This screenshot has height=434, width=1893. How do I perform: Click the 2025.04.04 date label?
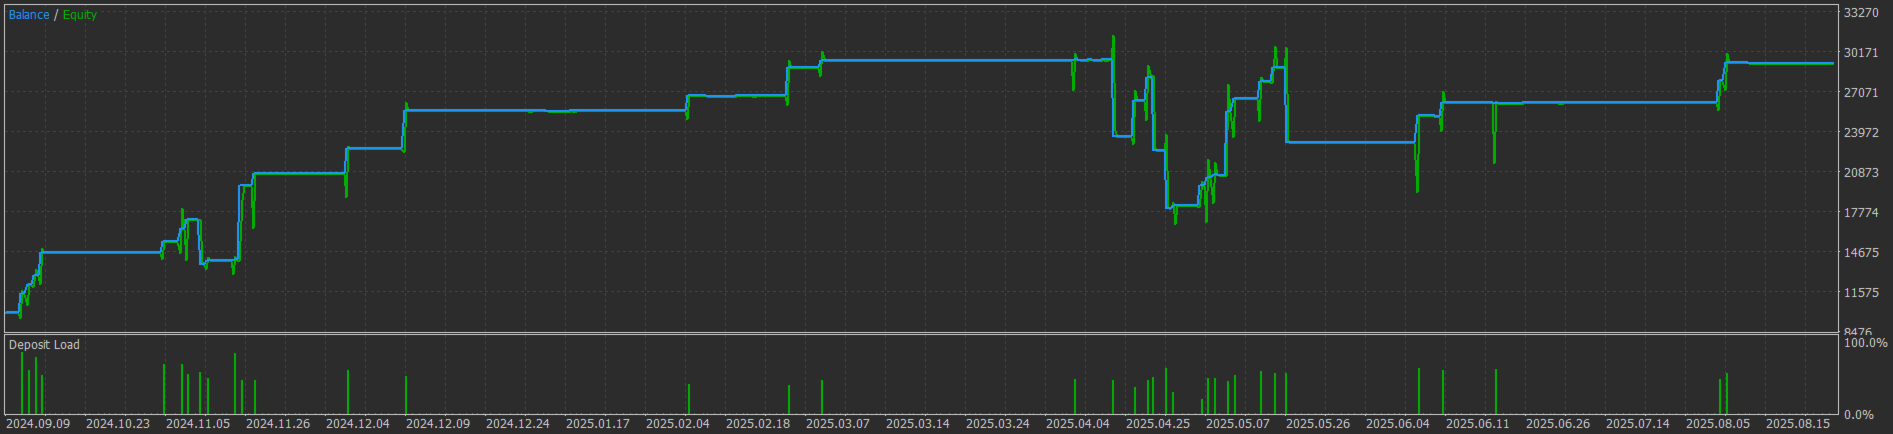[x=1078, y=424]
